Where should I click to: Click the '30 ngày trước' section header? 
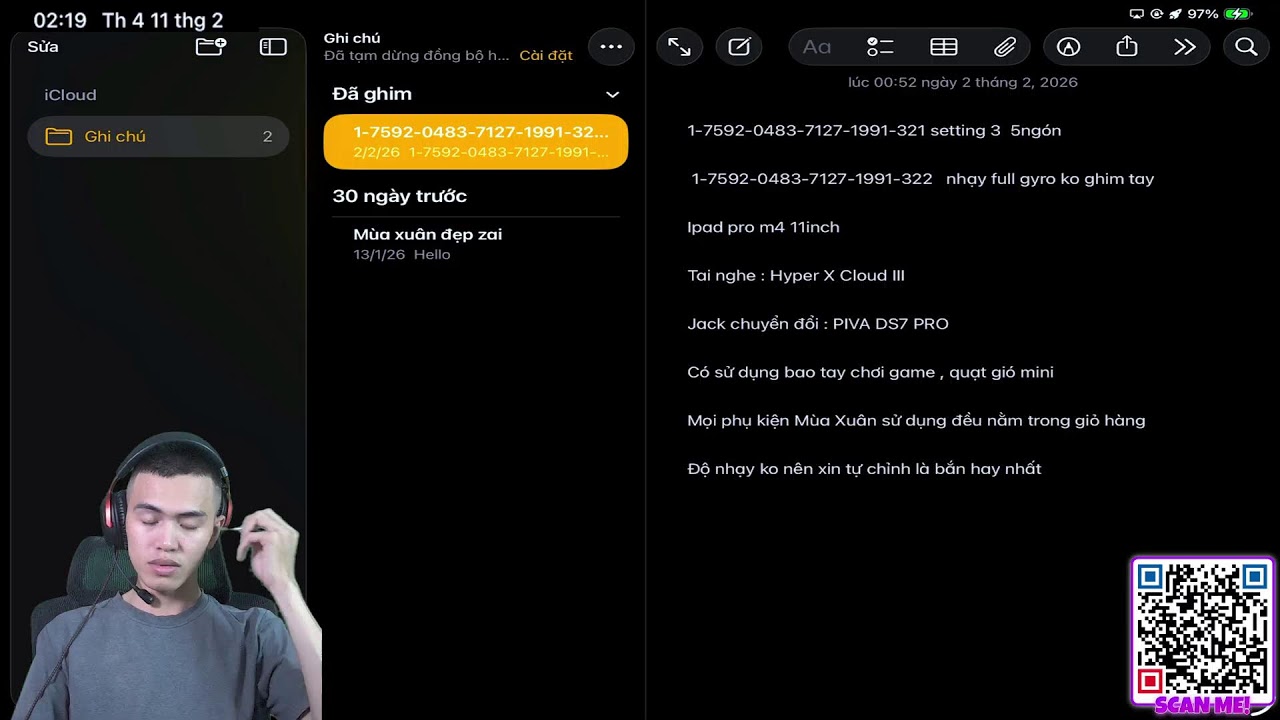pyautogui.click(x=400, y=196)
